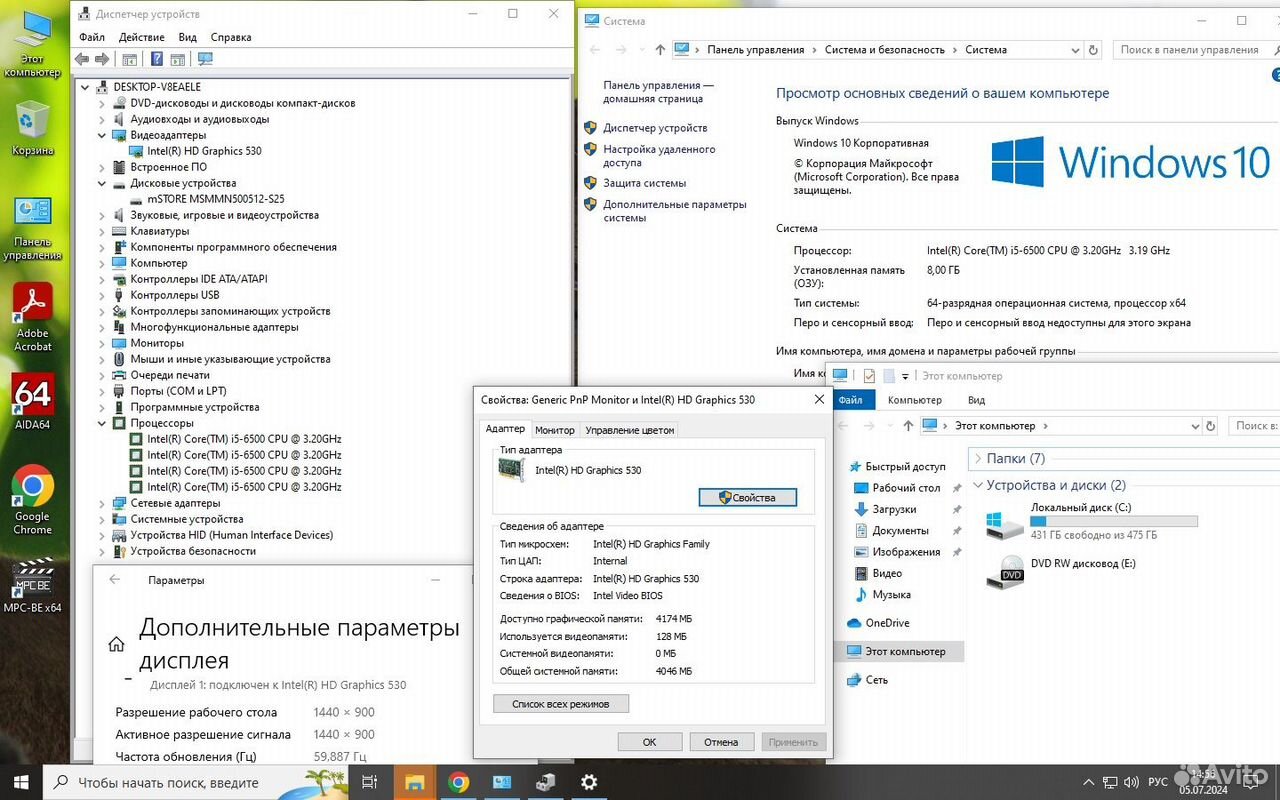Open the Recycle Bin (Корзина) desktop icon

(x=33, y=128)
